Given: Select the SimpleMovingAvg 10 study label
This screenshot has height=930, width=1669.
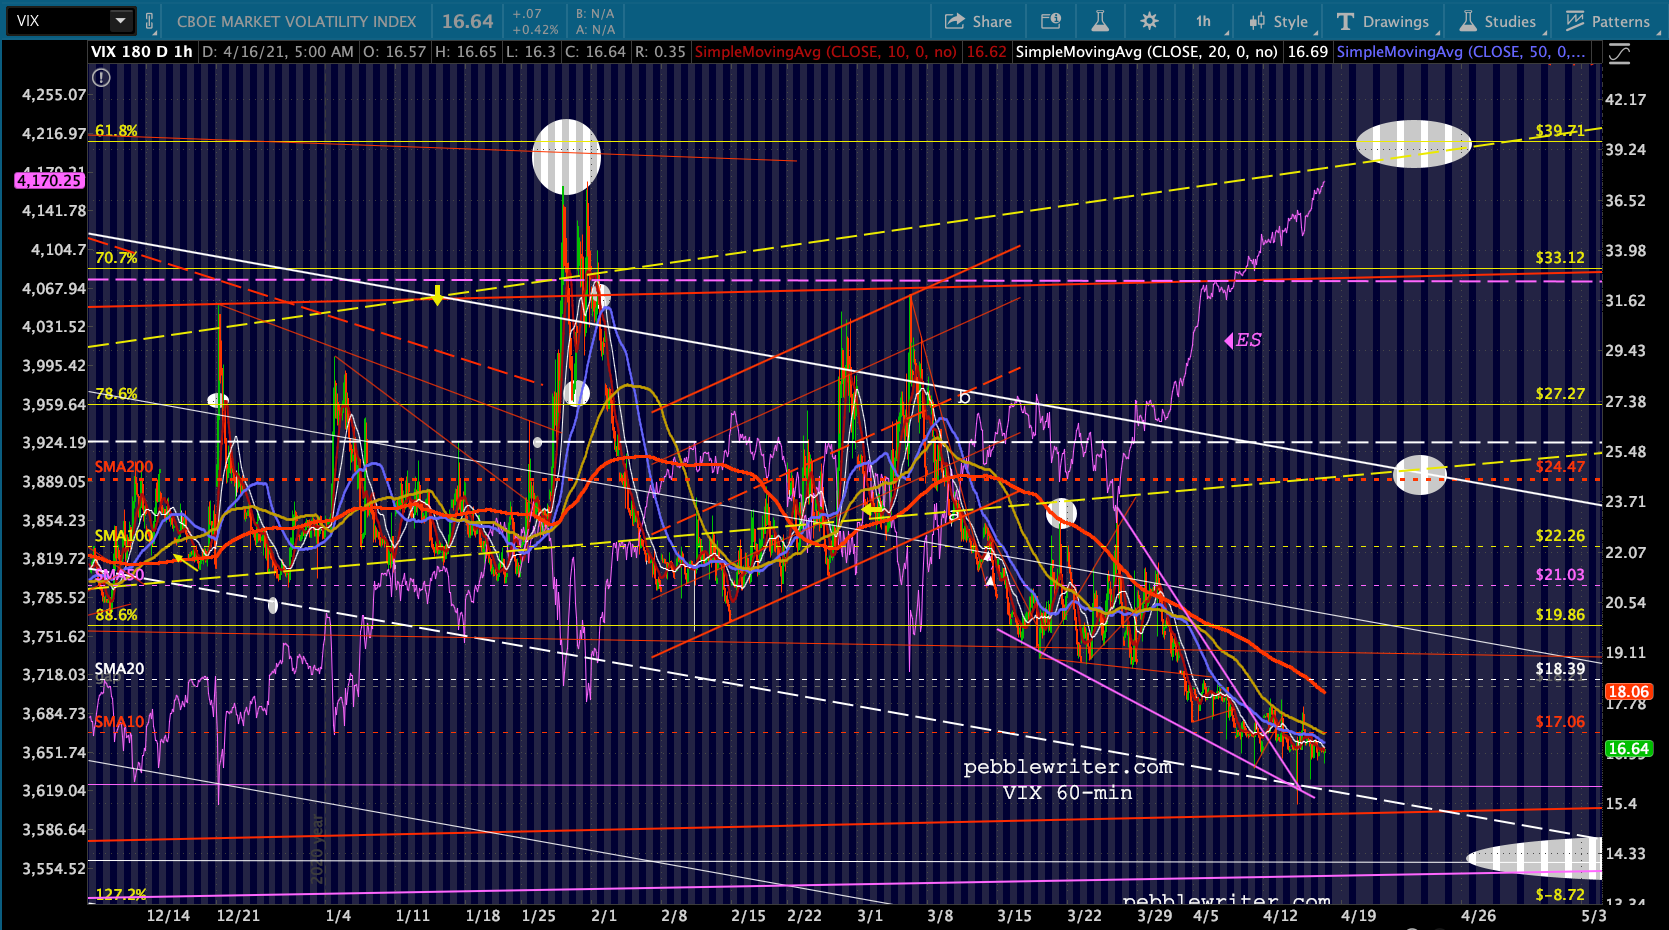Looking at the screenshot, I should pyautogui.click(x=825, y=51).
